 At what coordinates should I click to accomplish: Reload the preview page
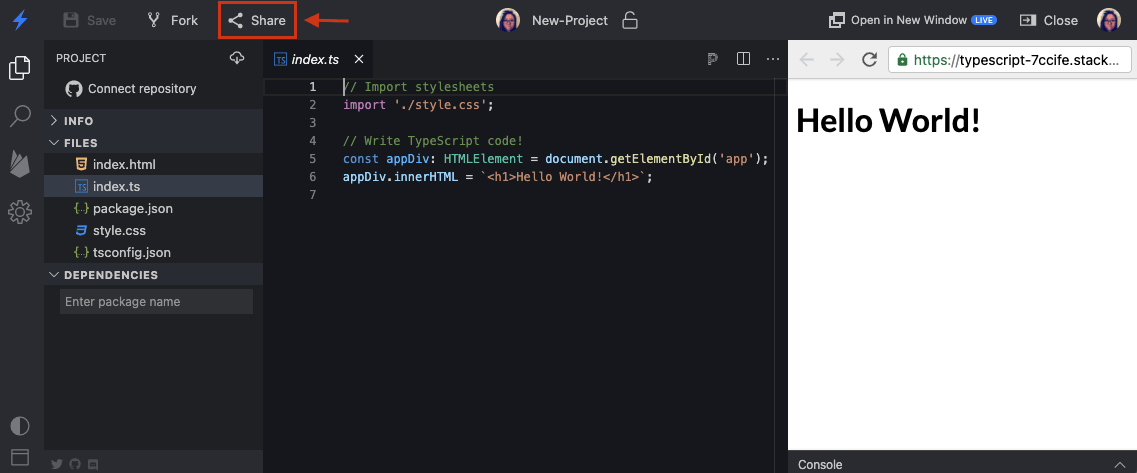tap(869, 60)
